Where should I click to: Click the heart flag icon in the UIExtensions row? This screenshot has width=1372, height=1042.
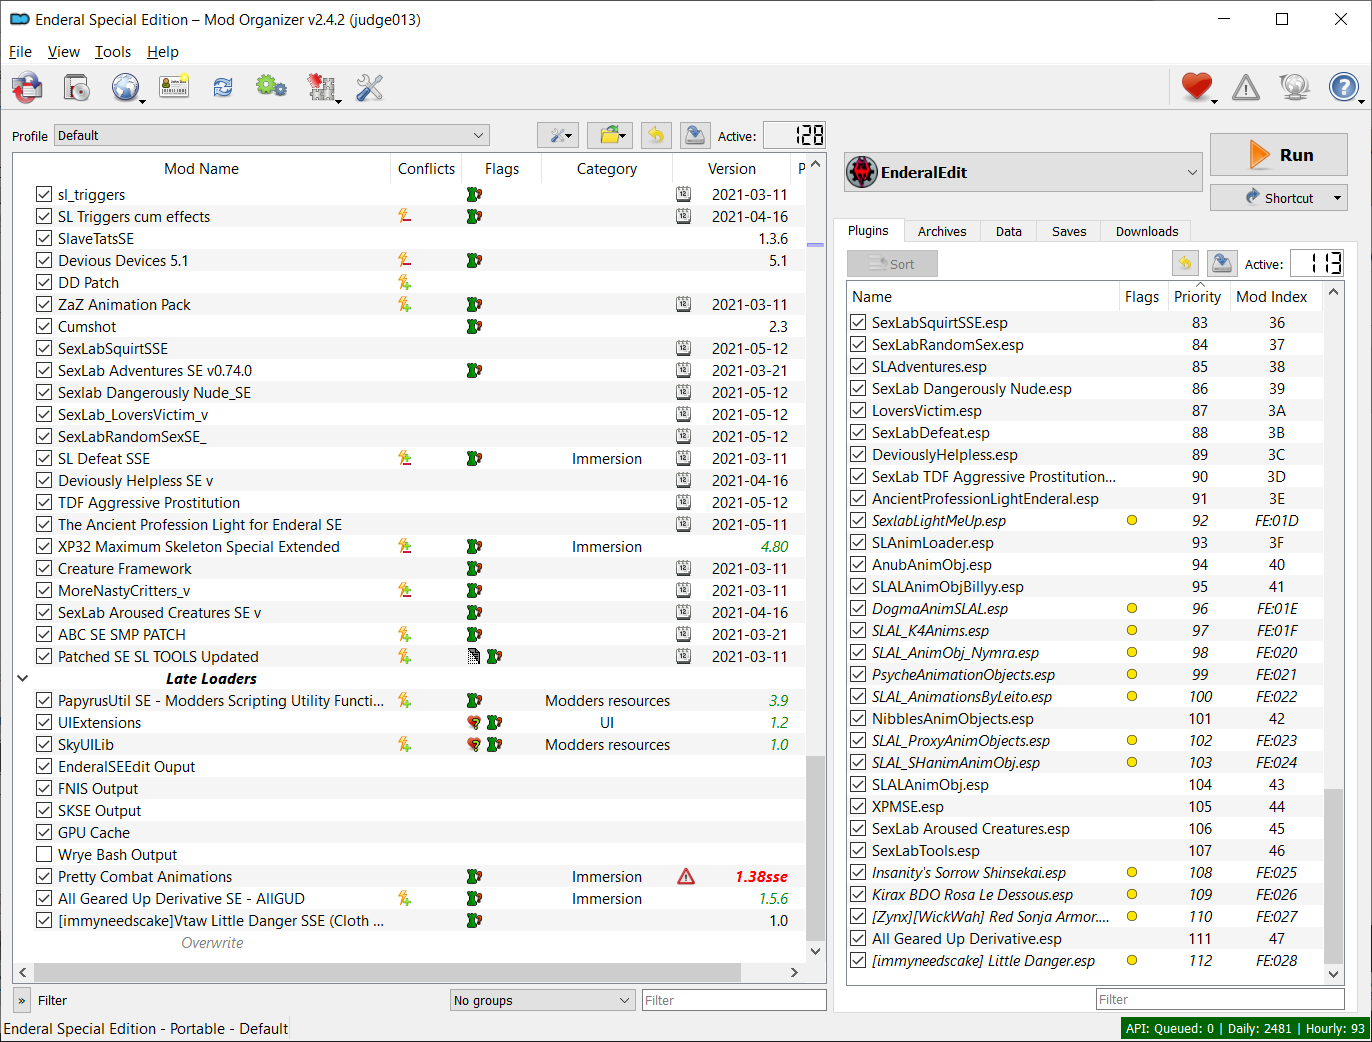point(474,723)
